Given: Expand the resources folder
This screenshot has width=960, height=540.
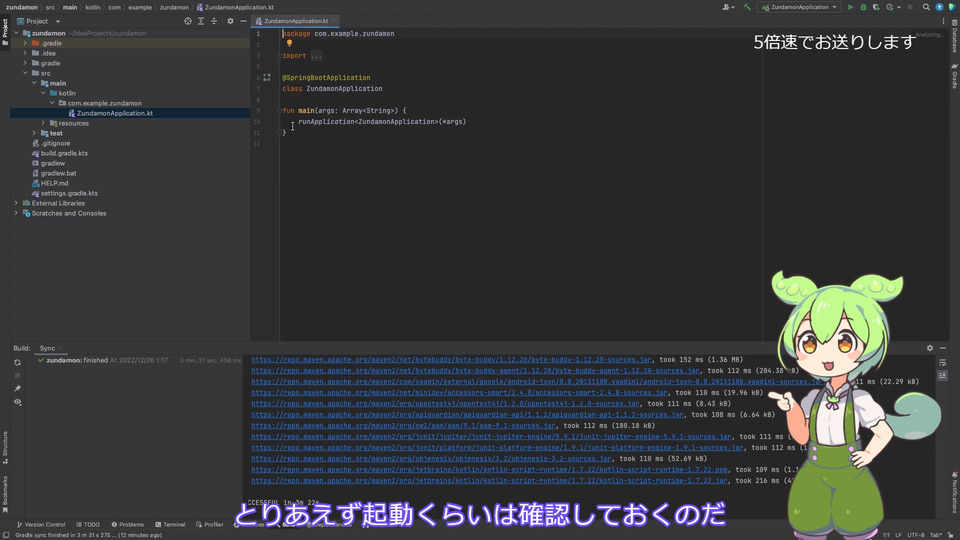Looking at the screenshot, I should 43,123.
